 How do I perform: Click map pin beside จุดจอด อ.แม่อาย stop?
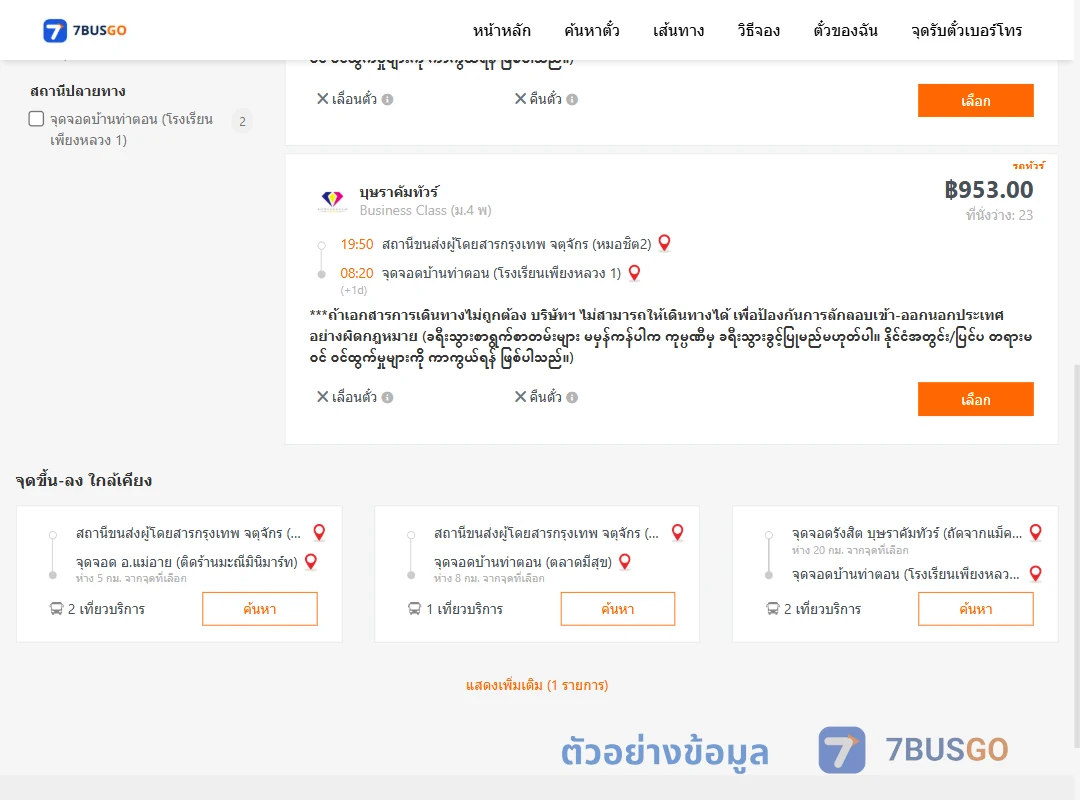coord(311,562)
